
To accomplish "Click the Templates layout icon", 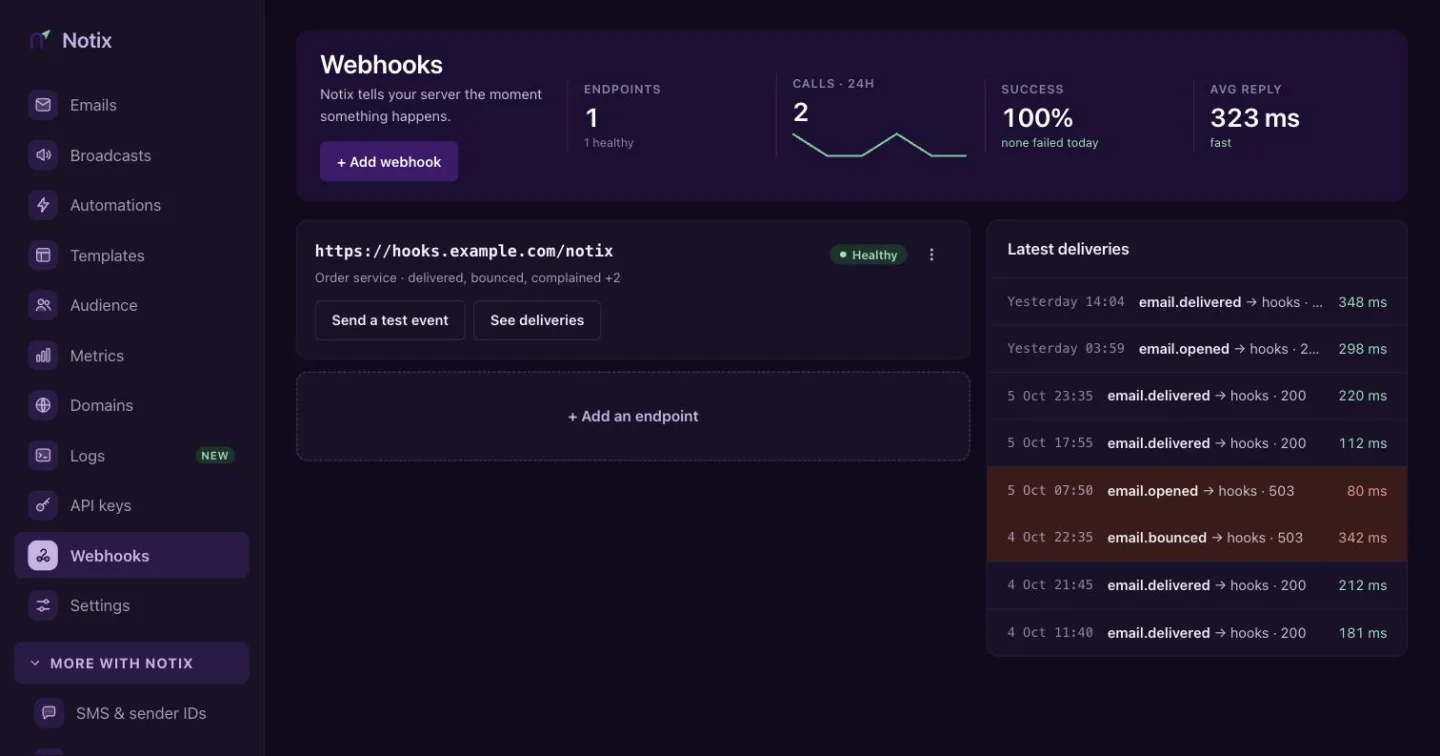I will coord(43,255).
